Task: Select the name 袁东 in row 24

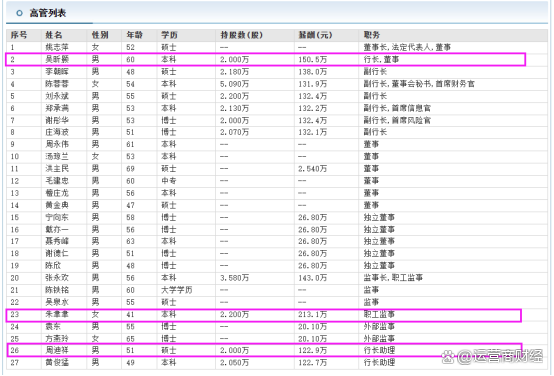Action: (x=53, y=327)
